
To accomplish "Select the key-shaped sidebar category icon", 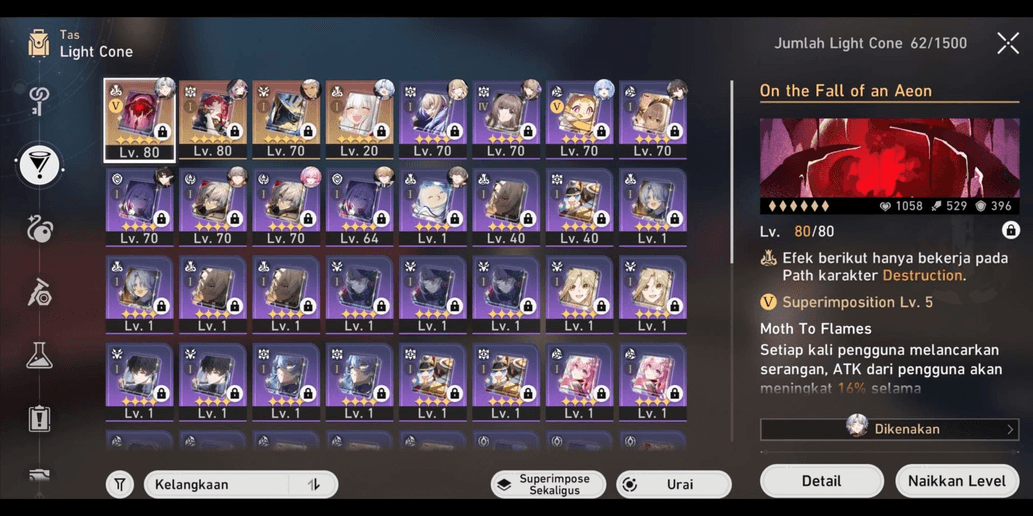I will (38, 100).
